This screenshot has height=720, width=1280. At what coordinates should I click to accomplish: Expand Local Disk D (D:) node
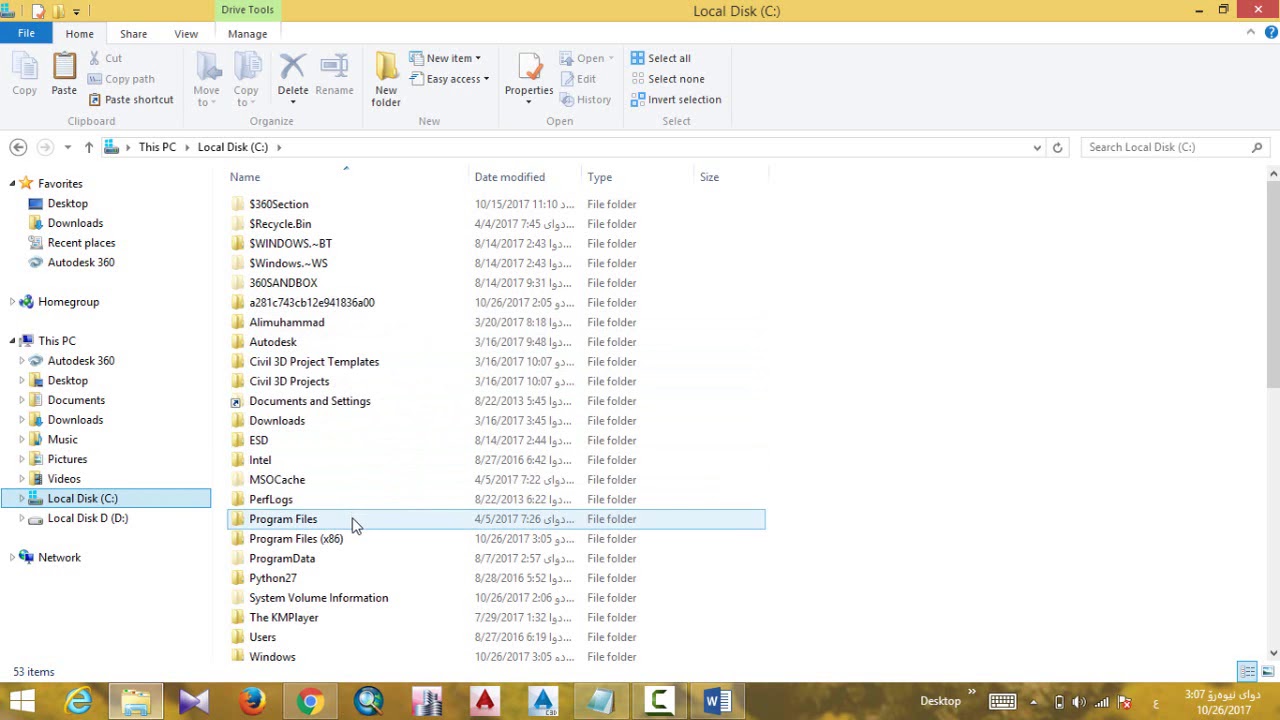[x=22, y=518]
